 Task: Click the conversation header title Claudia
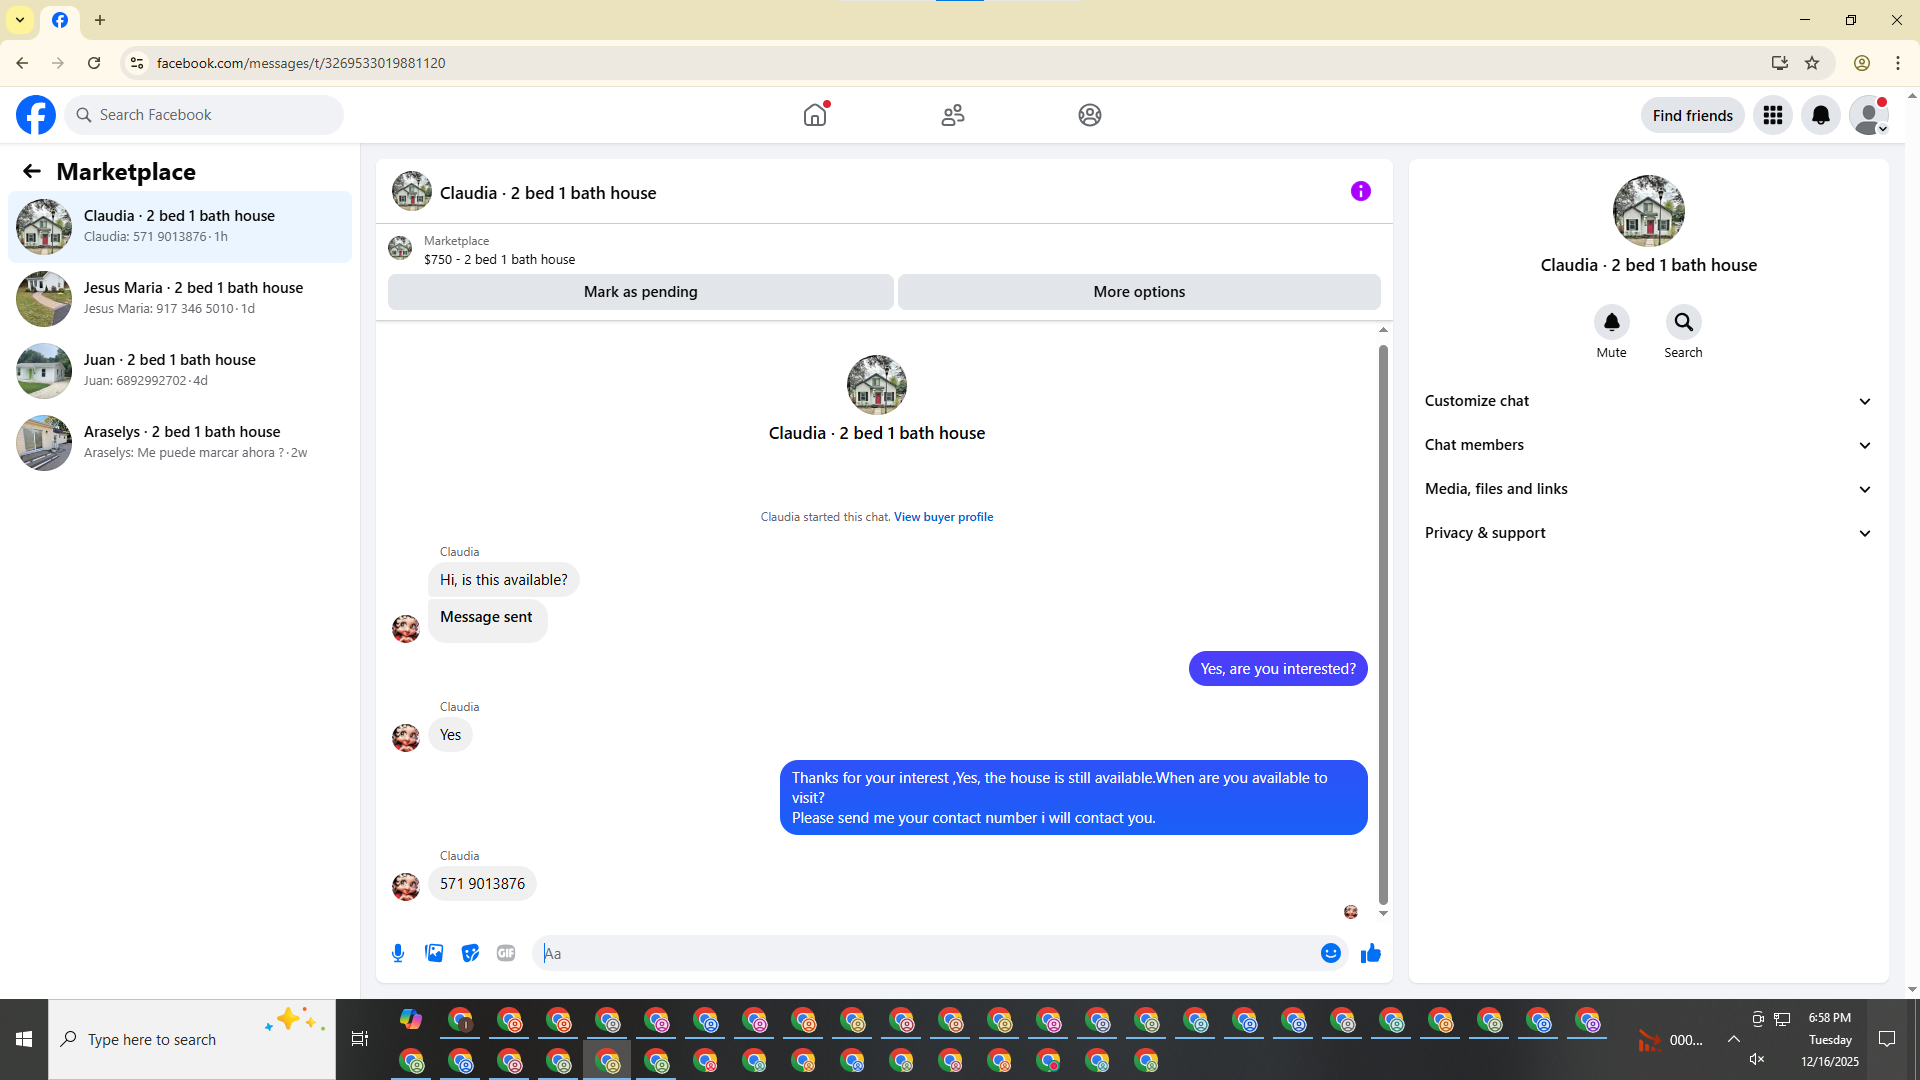tap(548, 193)
